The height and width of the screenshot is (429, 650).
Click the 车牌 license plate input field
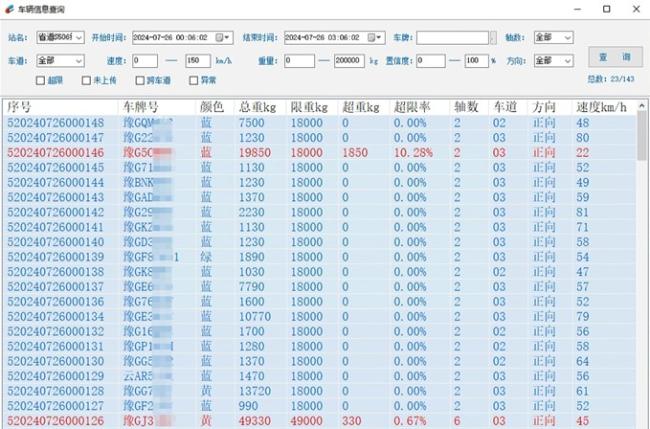click(452, 38)
